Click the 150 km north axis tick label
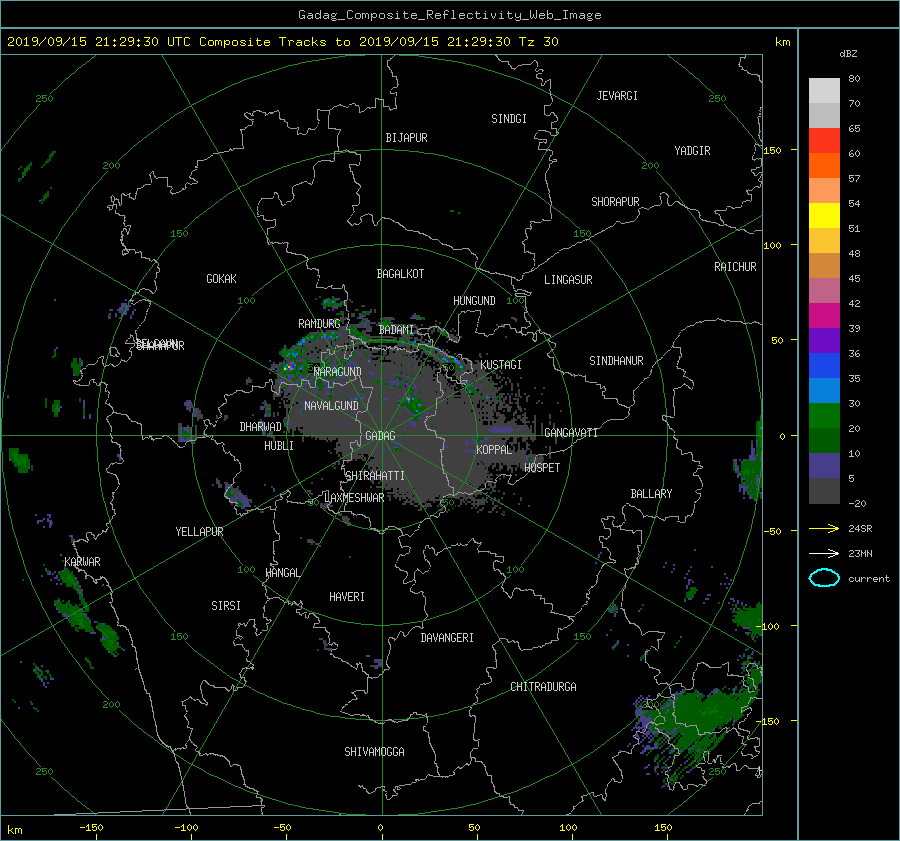Viewport: 900px width, 841px height. point(772,150)
